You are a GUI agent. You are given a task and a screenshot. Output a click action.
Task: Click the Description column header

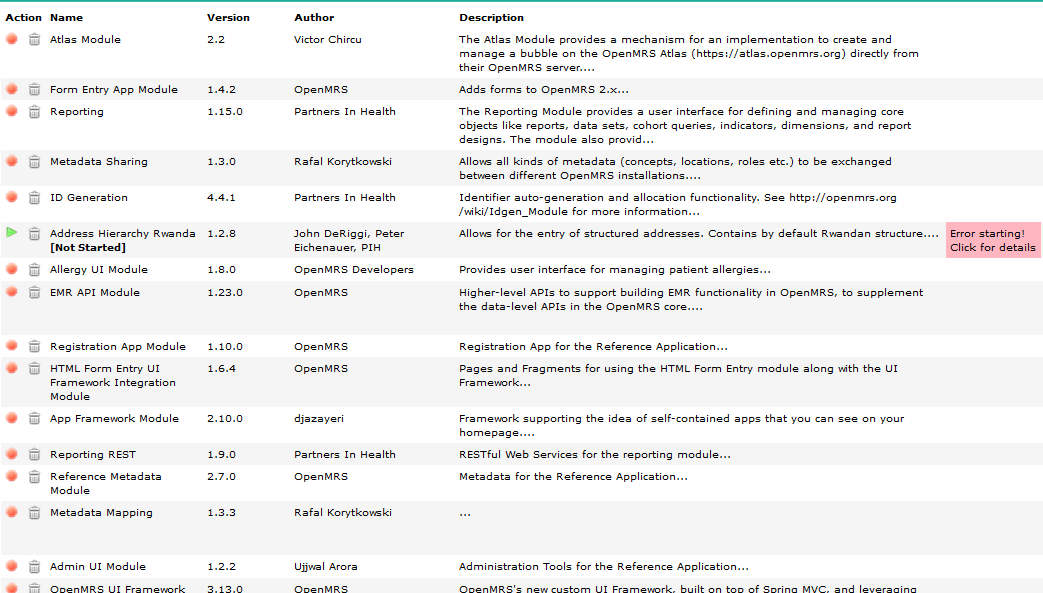(x=491, y=17)
